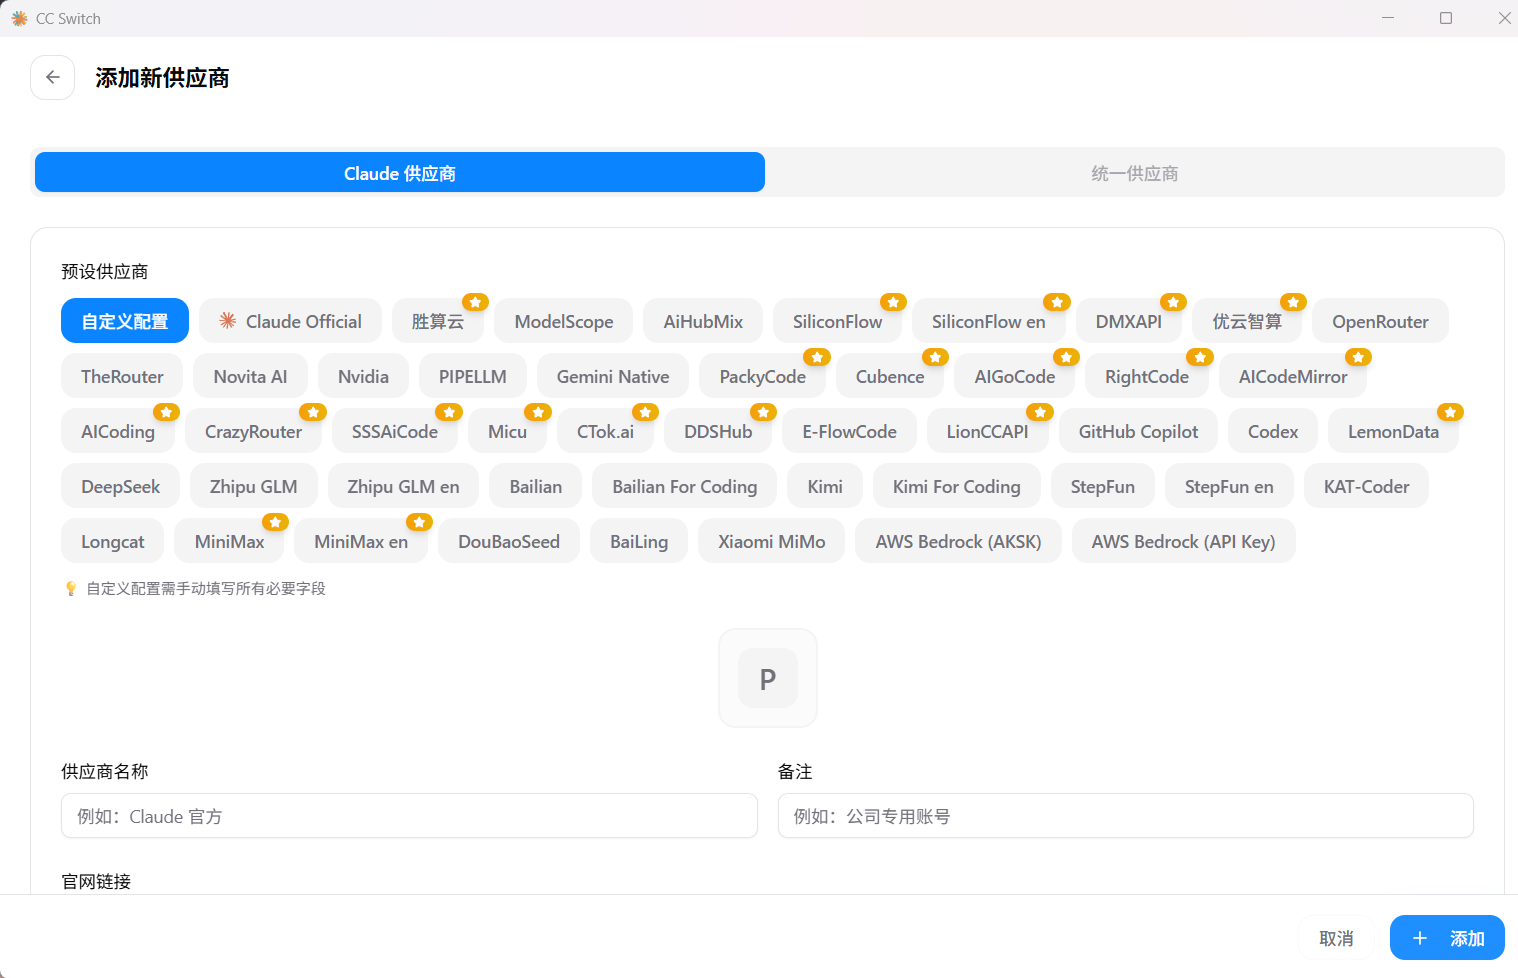Select Bailian preset
This screenshot has width=1518, height=978.
pyautogui.click(x=535, y=486)
